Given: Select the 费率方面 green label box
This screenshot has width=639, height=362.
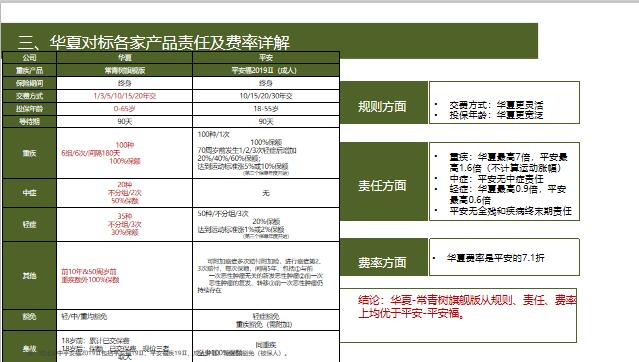Looking at the screenshot, I should [383, 257].
